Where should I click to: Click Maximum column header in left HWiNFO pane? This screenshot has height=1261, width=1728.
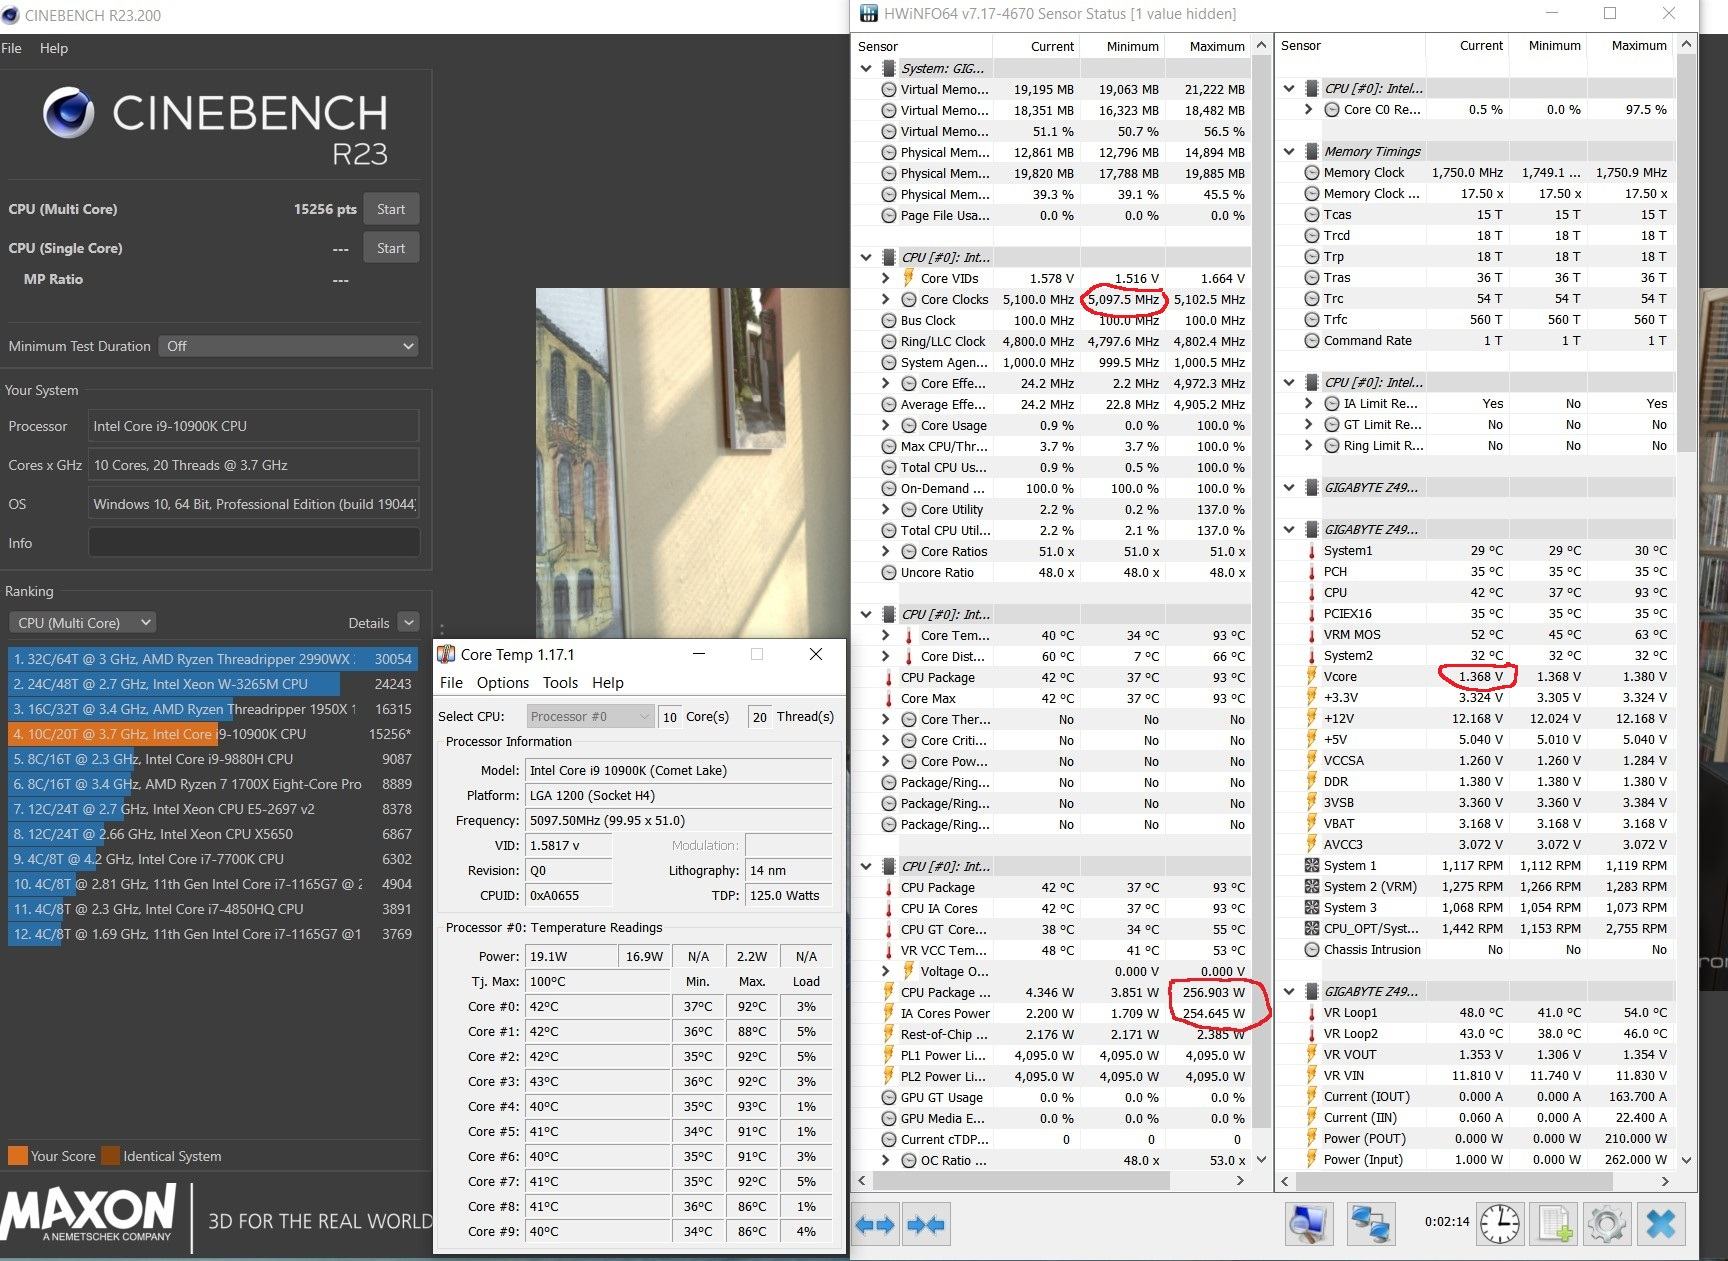pyautogui.click(x=1208, y=46)
